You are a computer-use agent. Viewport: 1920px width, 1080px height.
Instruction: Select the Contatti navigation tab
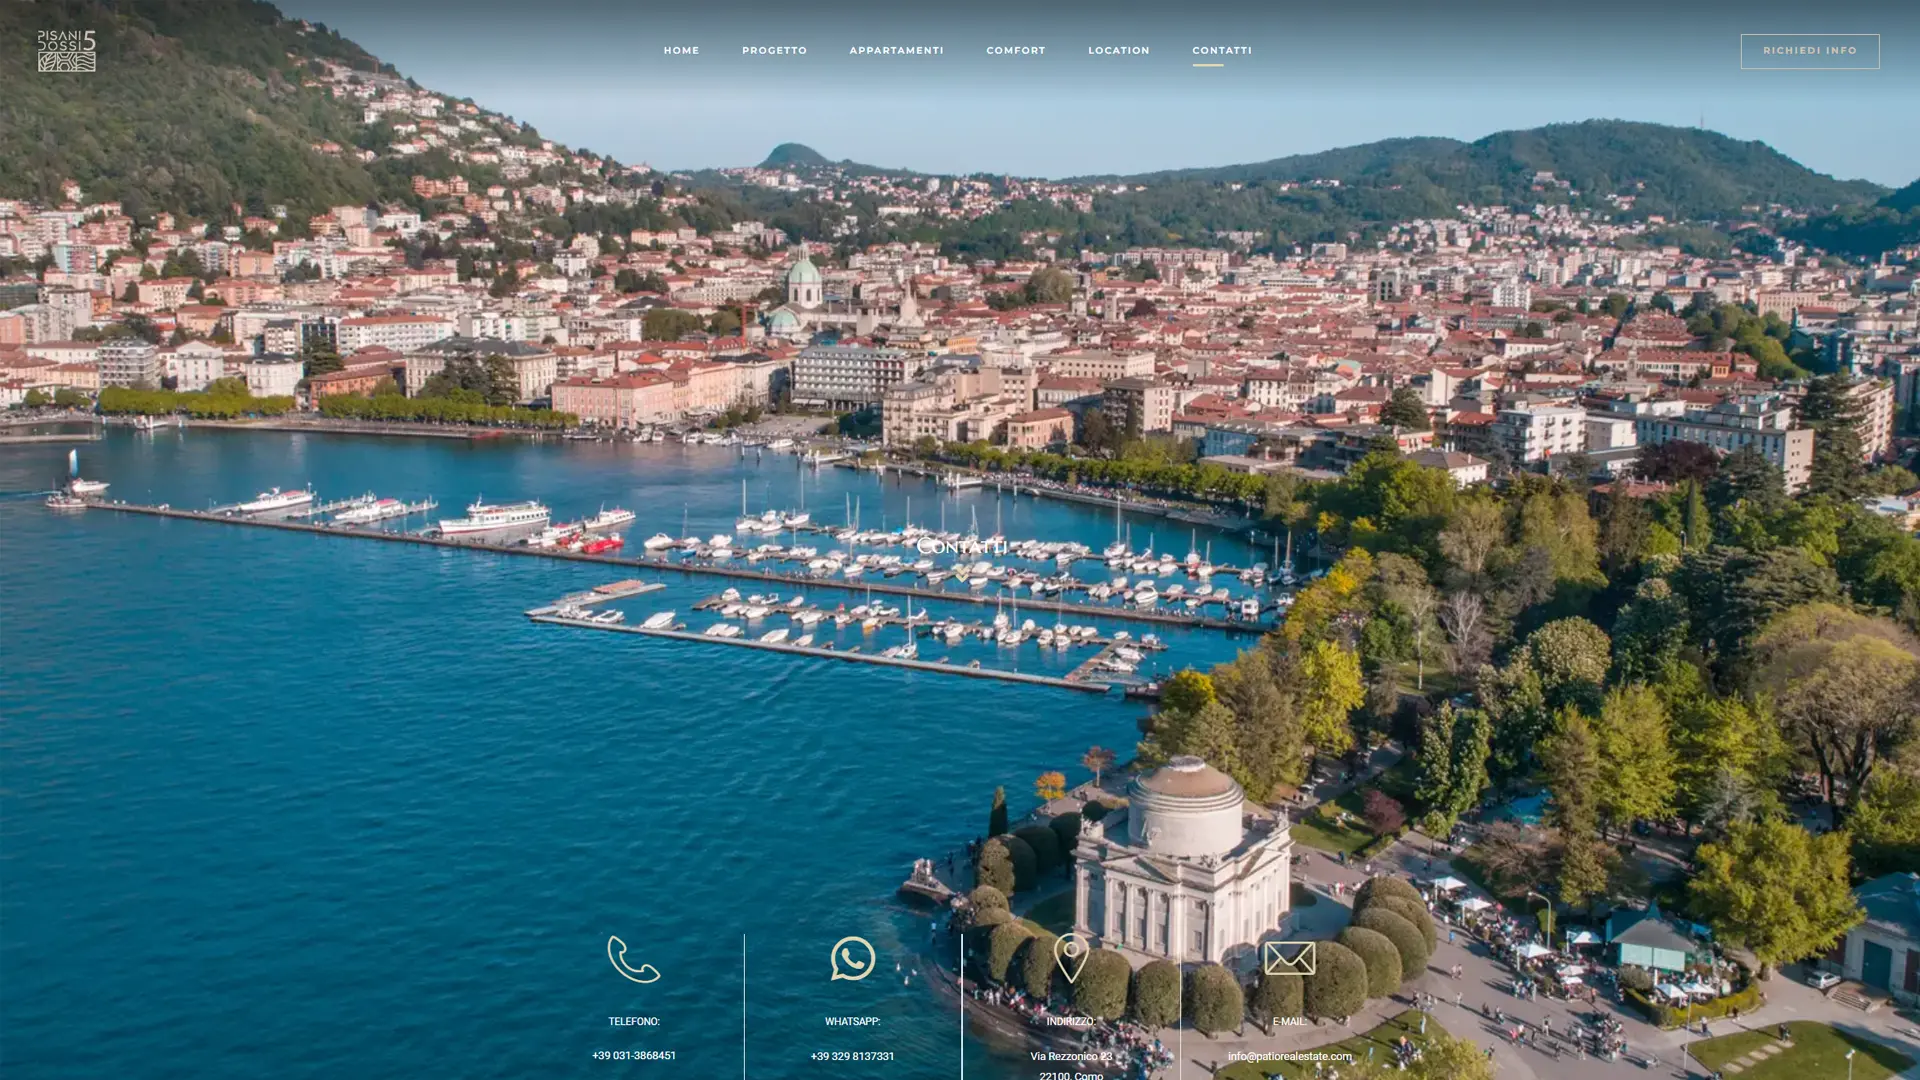coord(1221,50)
